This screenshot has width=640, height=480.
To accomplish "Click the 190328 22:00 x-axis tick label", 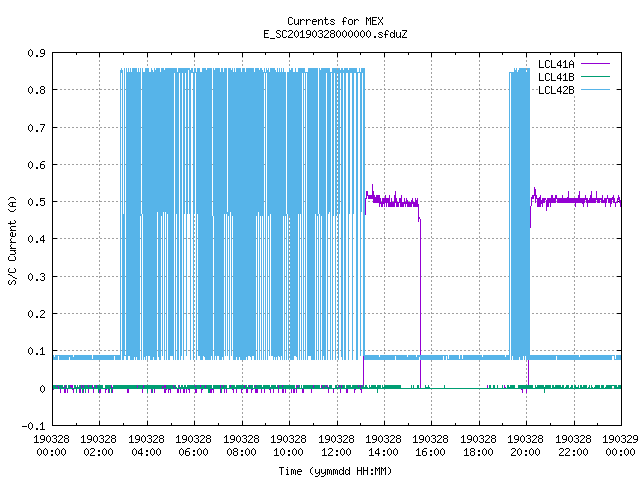I will [x=573, y=446].
